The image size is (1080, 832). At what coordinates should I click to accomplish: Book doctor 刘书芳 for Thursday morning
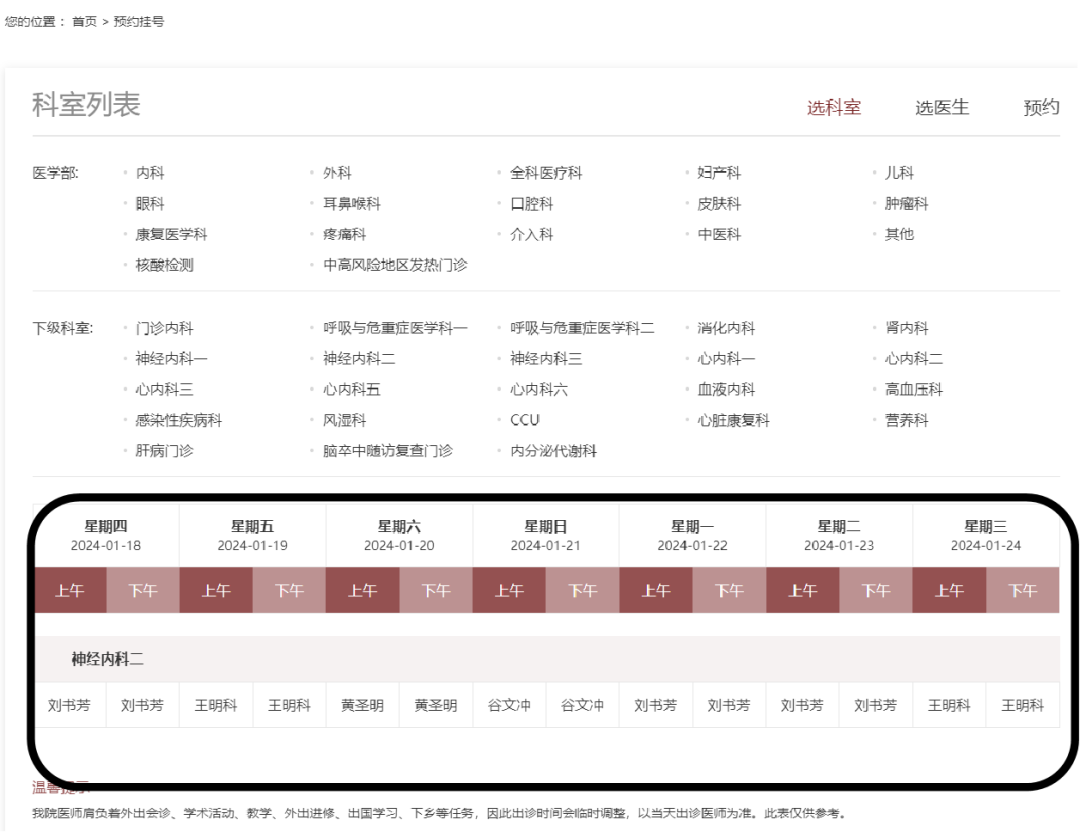click(69, 705)
